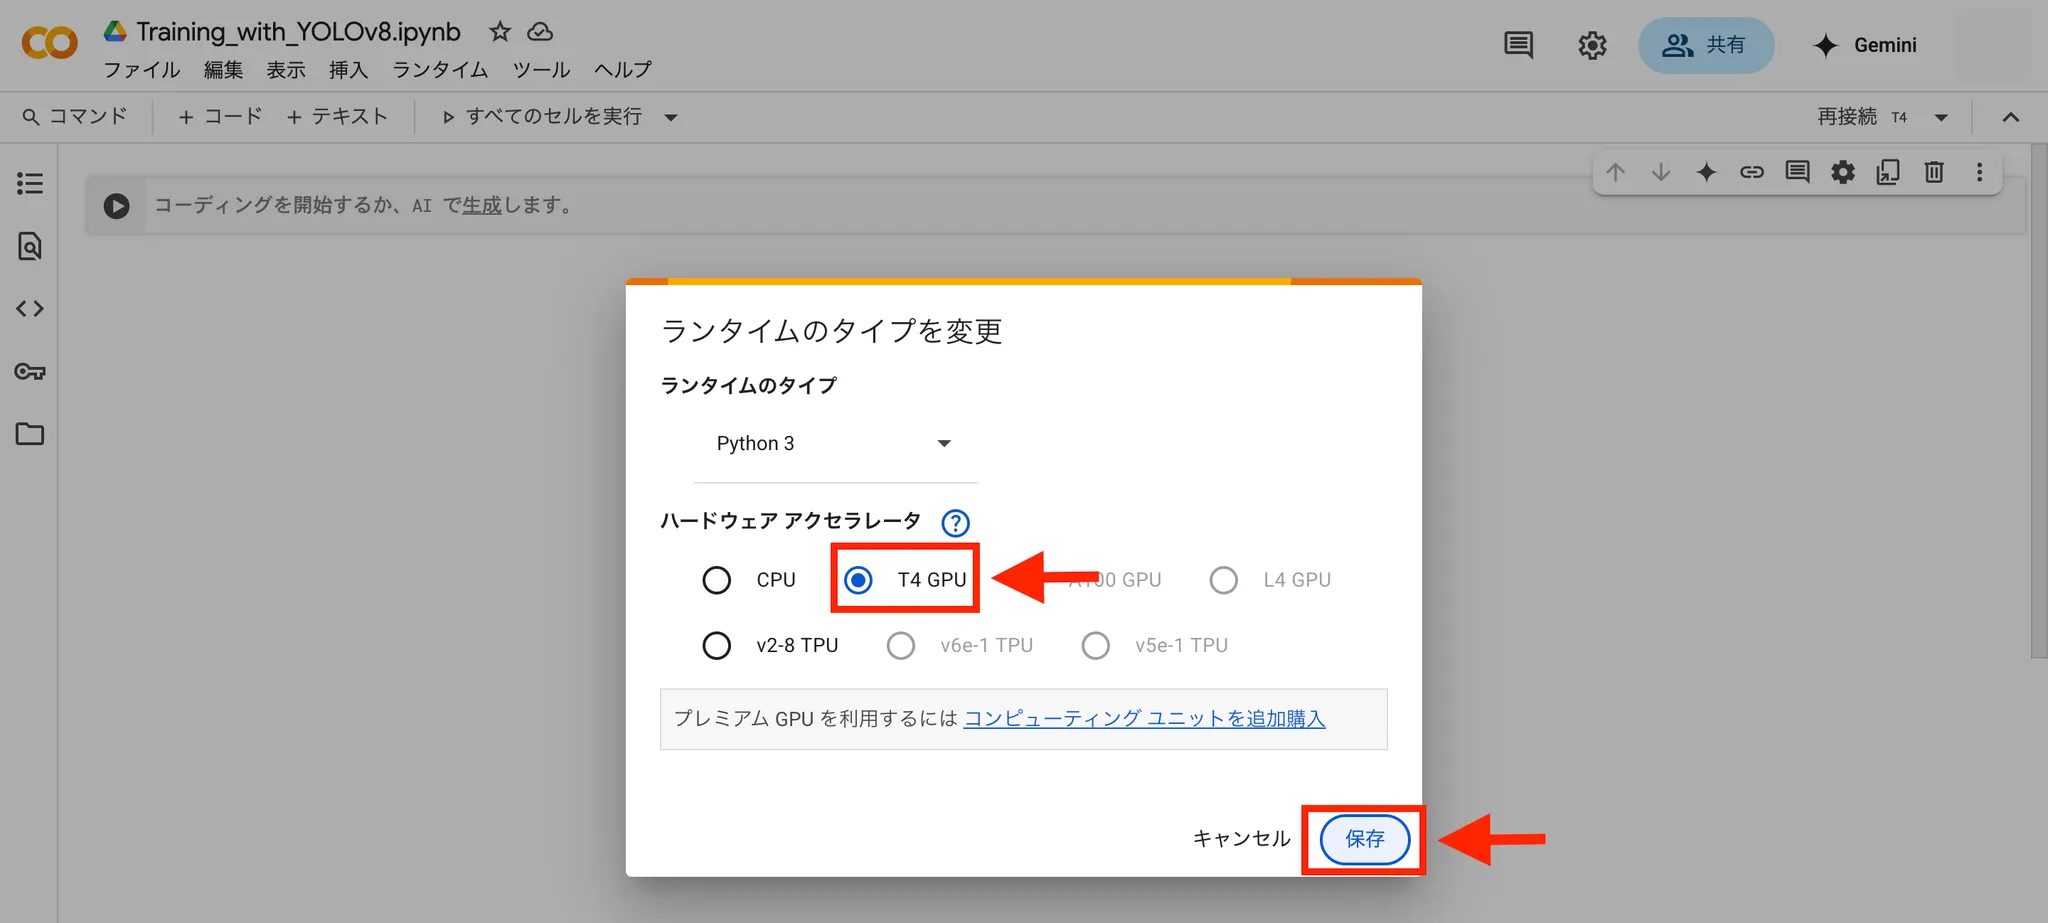Screen dimensions: 2048x923
Task: Open more cell actions menu
Action: click(x=1979, y=172)
